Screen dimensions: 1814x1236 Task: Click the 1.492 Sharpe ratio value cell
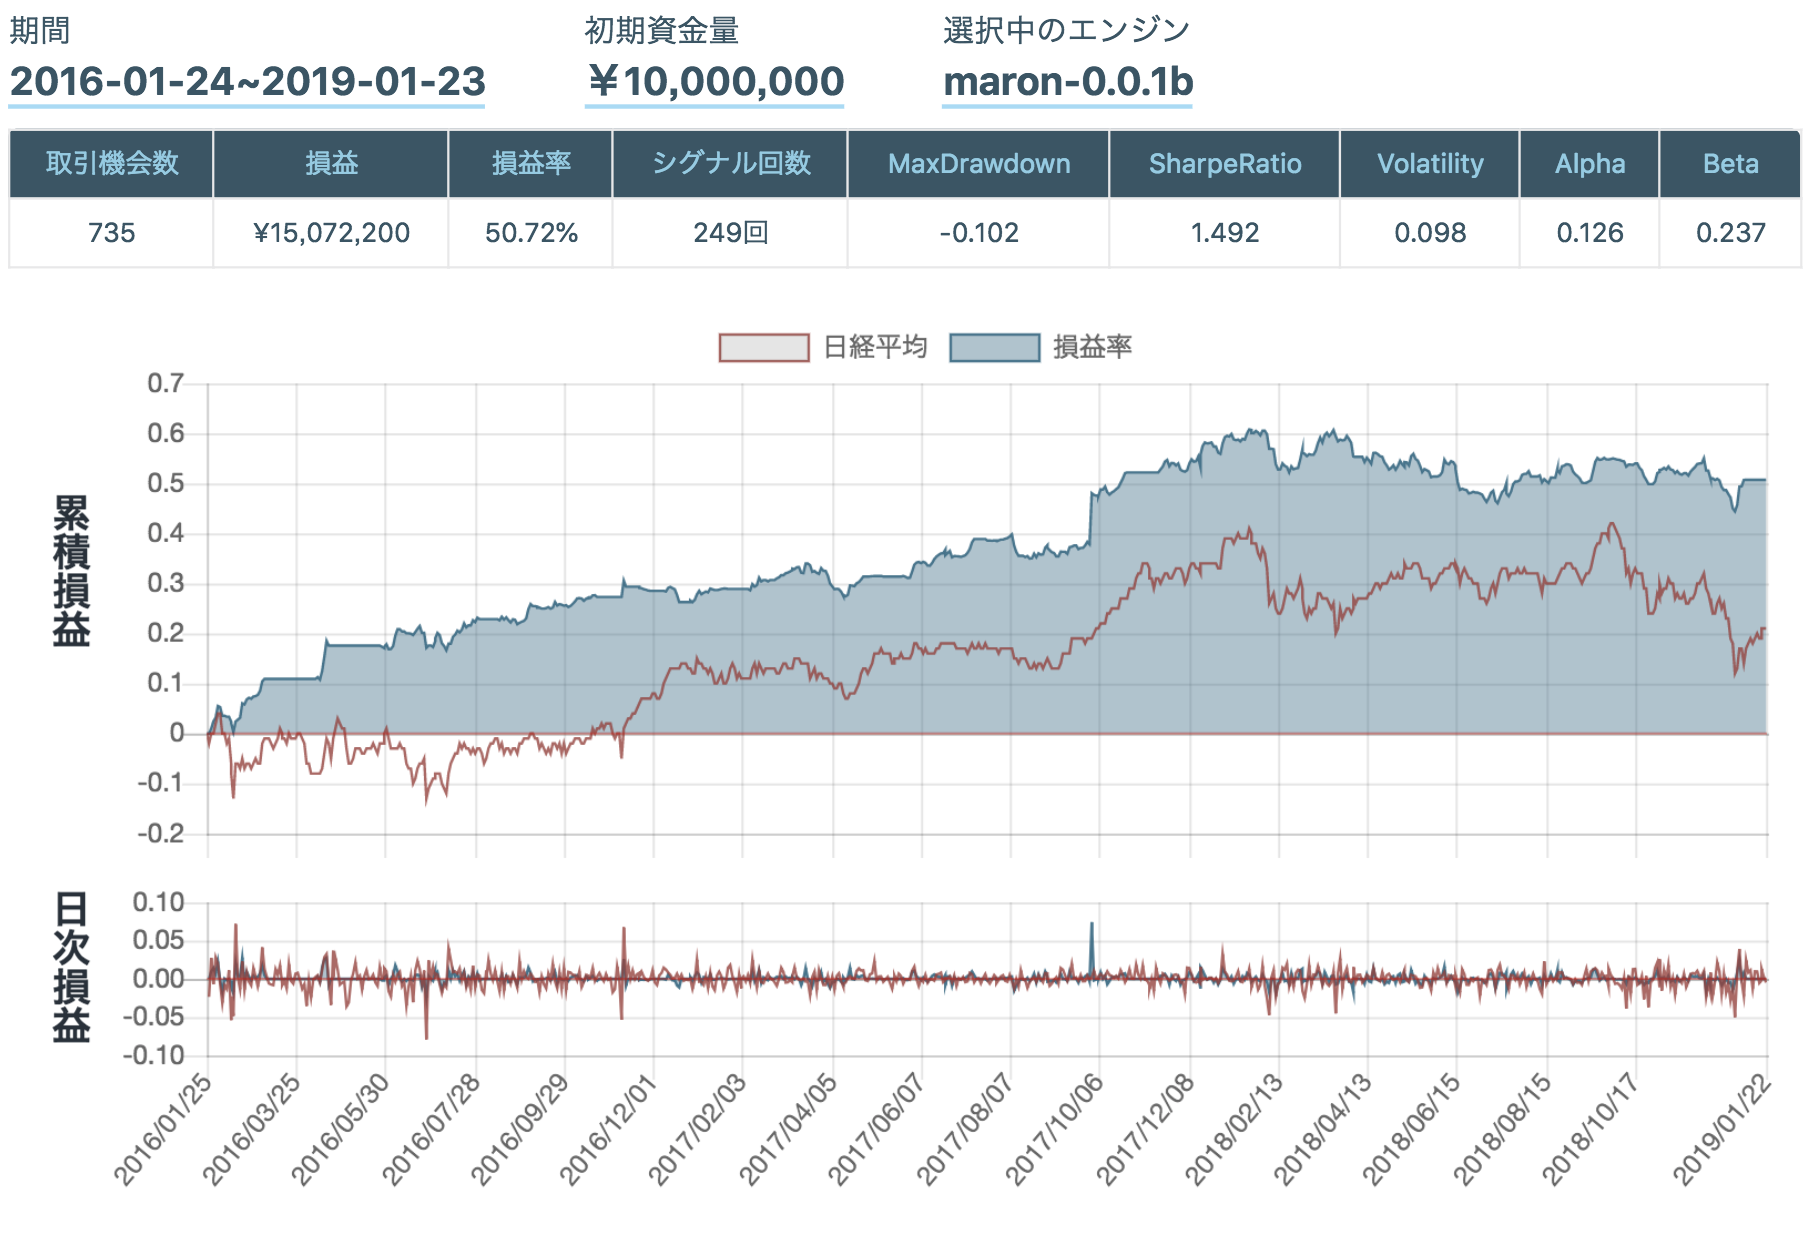tap(1224, 233)
